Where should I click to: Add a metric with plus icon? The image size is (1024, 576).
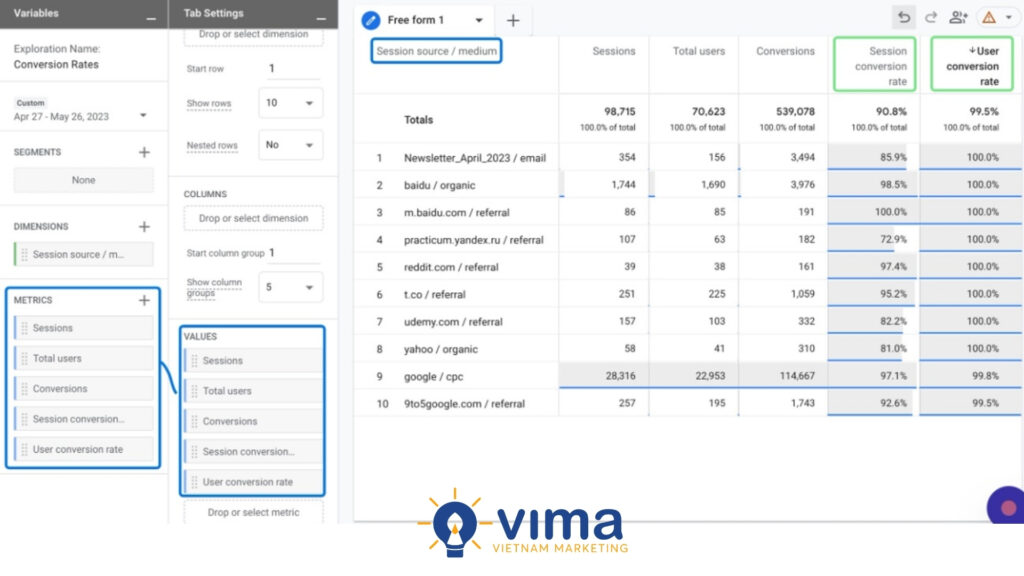(144, 300)
